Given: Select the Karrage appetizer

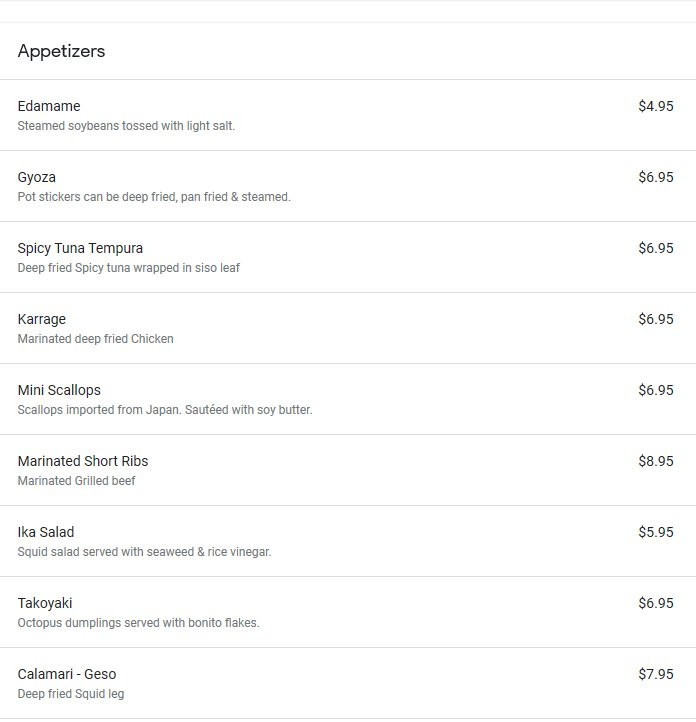Looking at the screenshot, I should (x=348, y=328).
